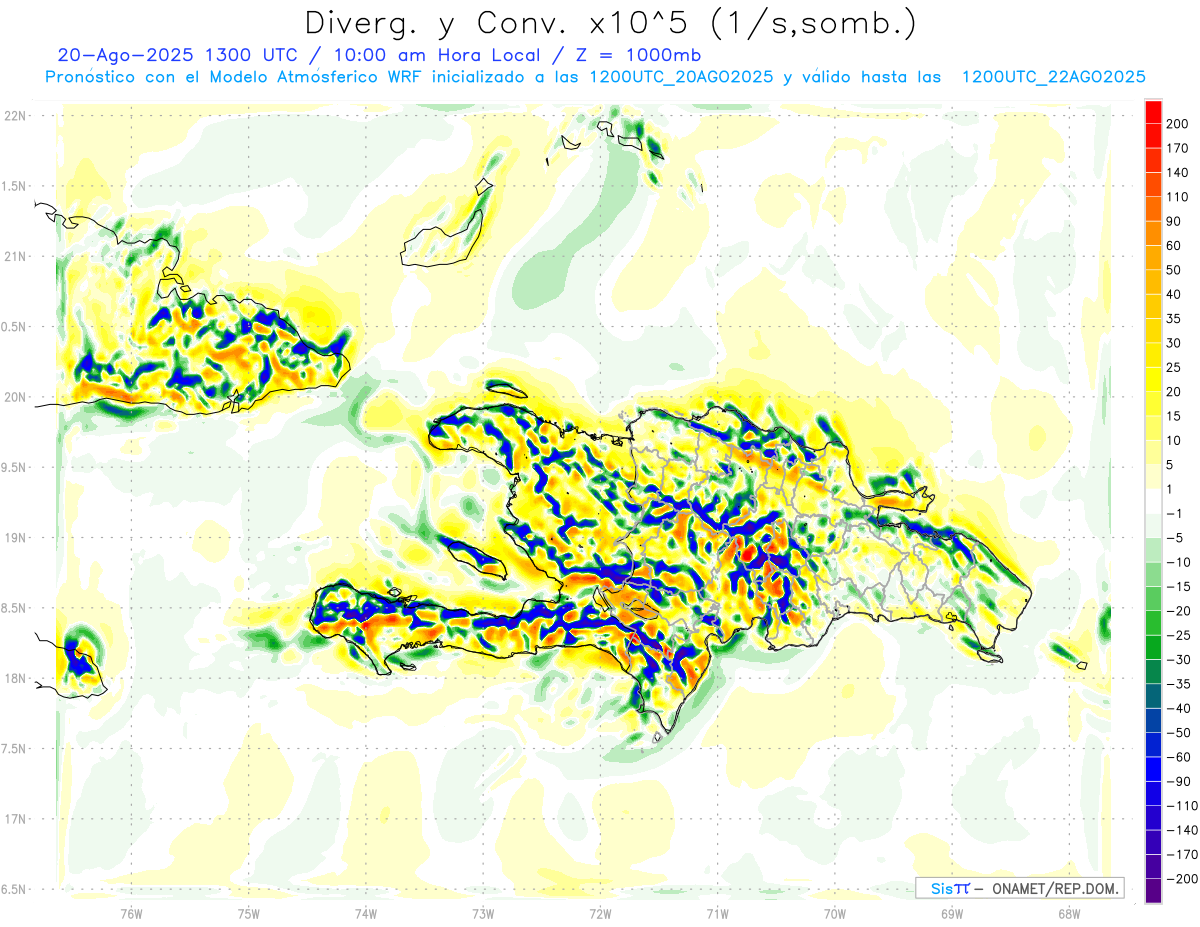
Task: Click the "1200UTC_22AGO2025" valid-until timestamp
Action: [1053, 77]
